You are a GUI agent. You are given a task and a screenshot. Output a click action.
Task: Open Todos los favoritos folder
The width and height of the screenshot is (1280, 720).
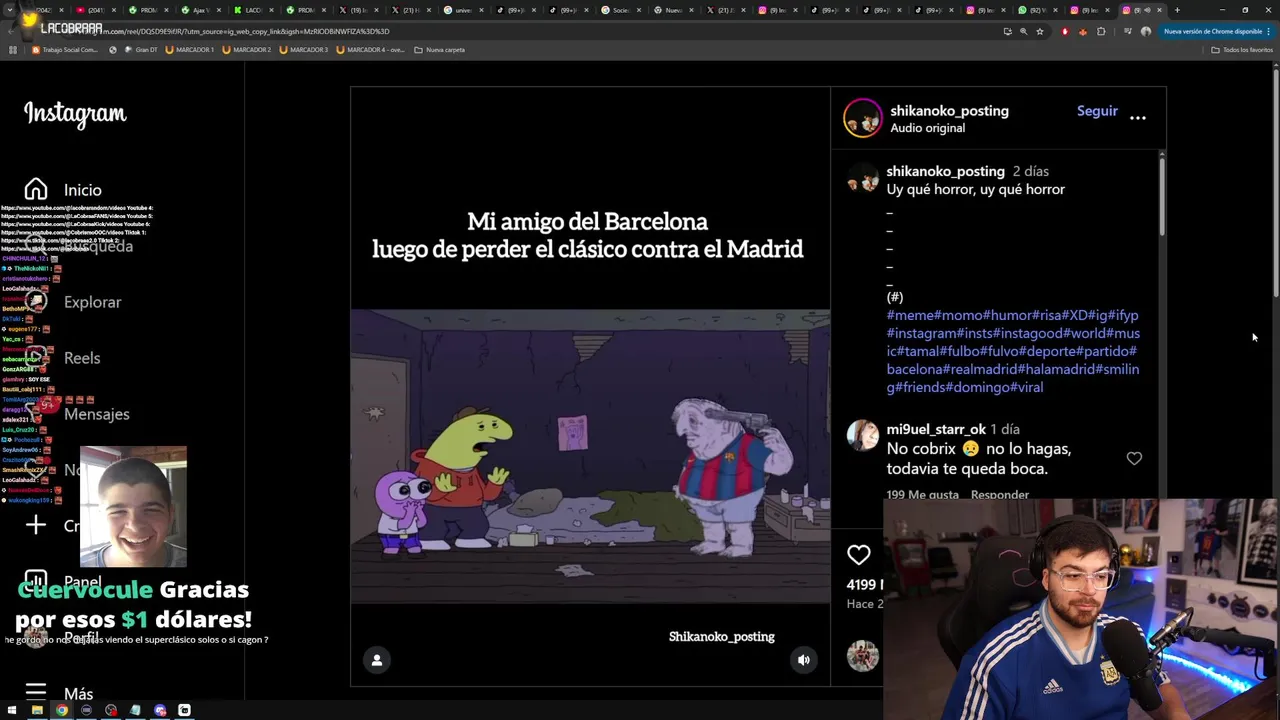point(1241,49)
